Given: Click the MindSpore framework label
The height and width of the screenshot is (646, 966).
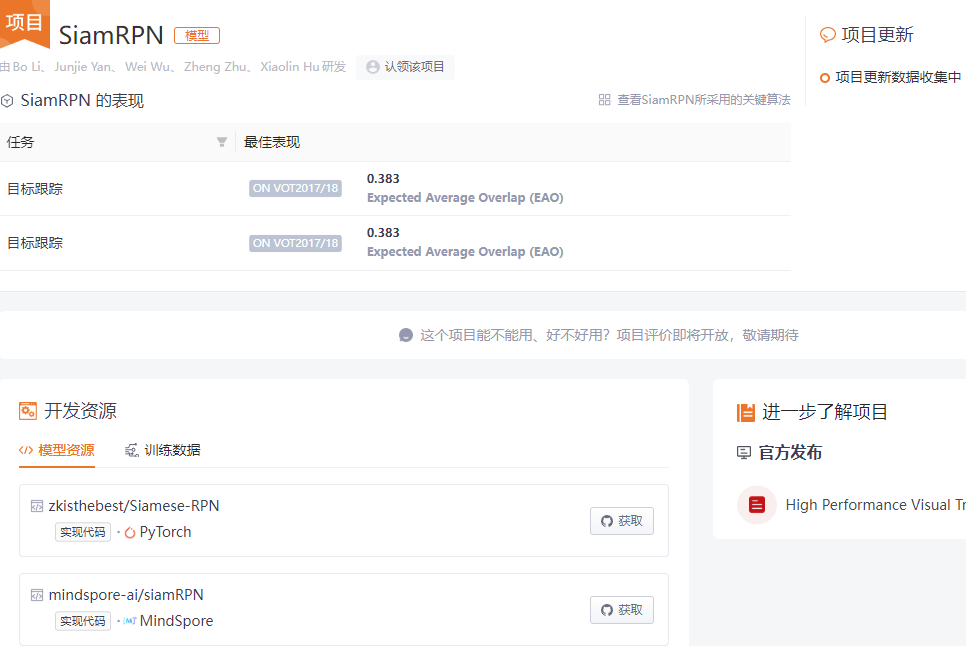Looking at the screenshot, I should coord(176,621).
